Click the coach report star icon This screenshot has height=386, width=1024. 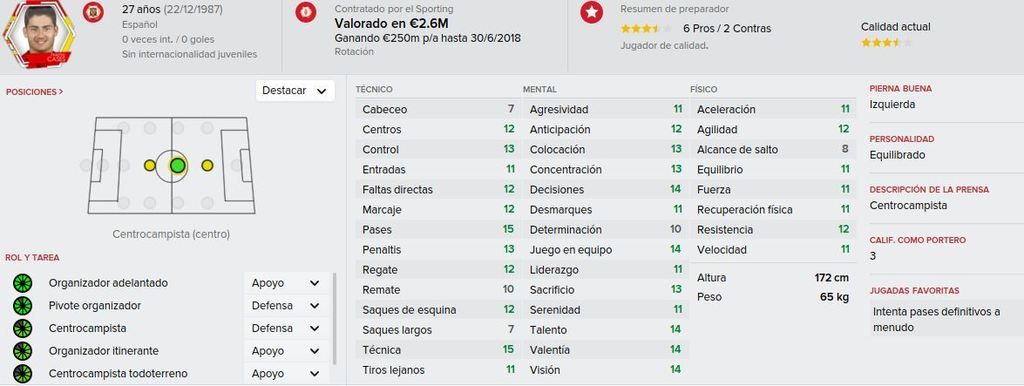point(591,12)
